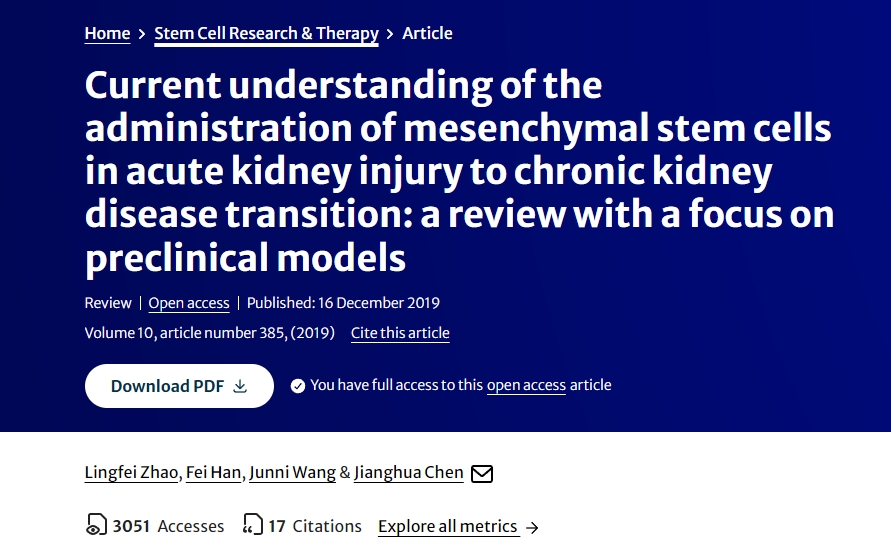The image size is (891, 559).
Task: Click the article title heading
Action: pos(459,172)
